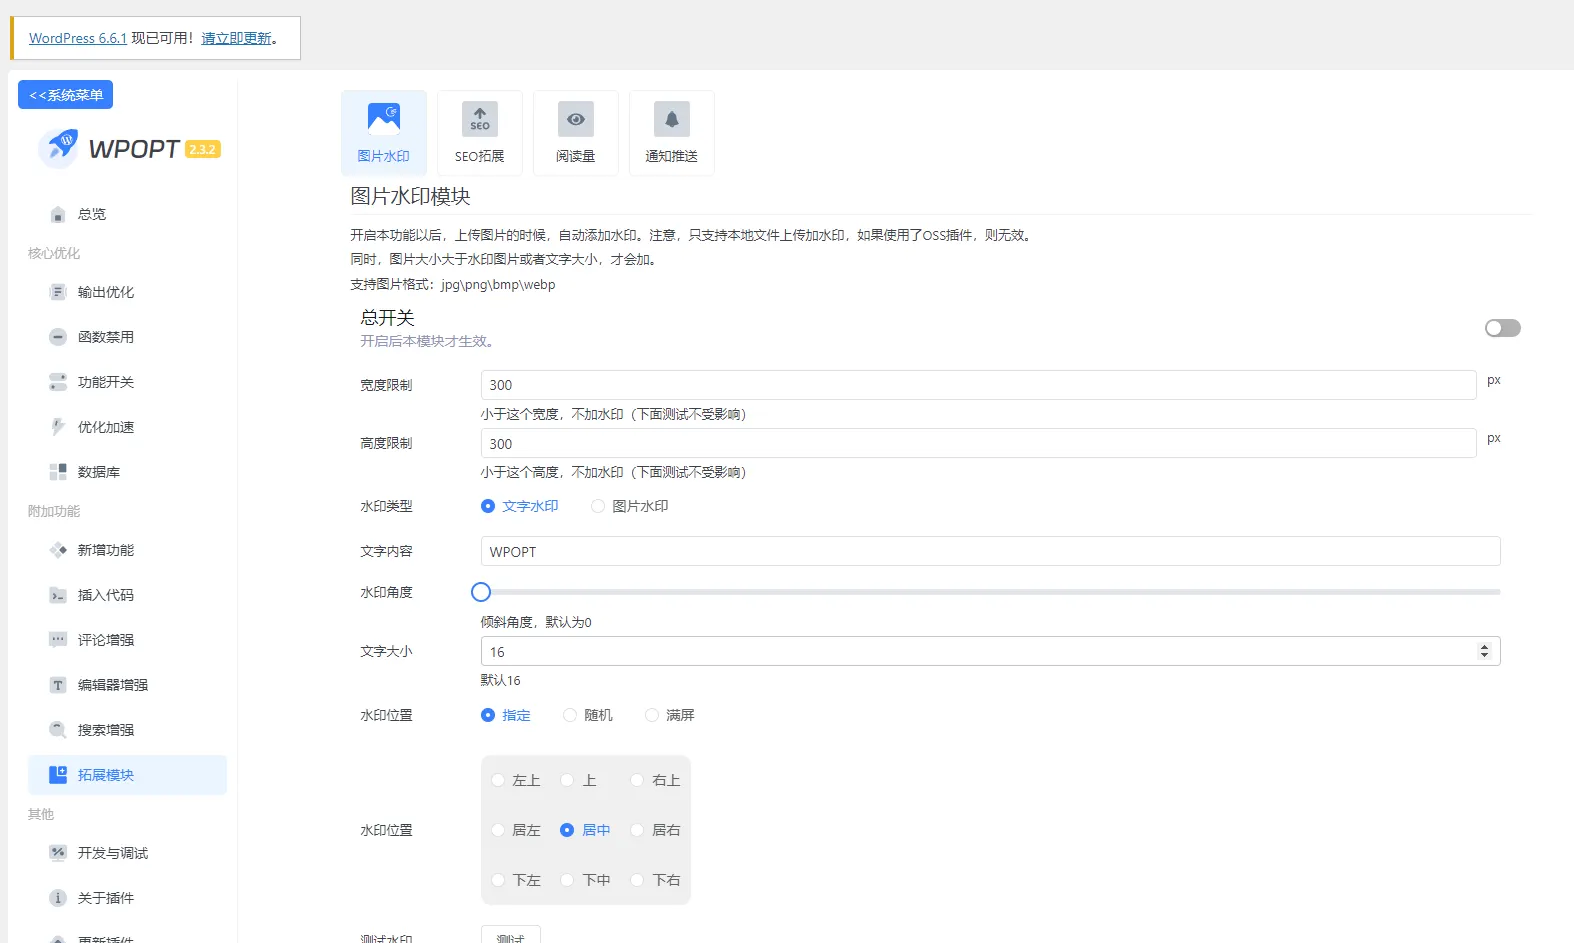
Task: Click the 函数禁用 minus icon
Action: tap(58, 337)
